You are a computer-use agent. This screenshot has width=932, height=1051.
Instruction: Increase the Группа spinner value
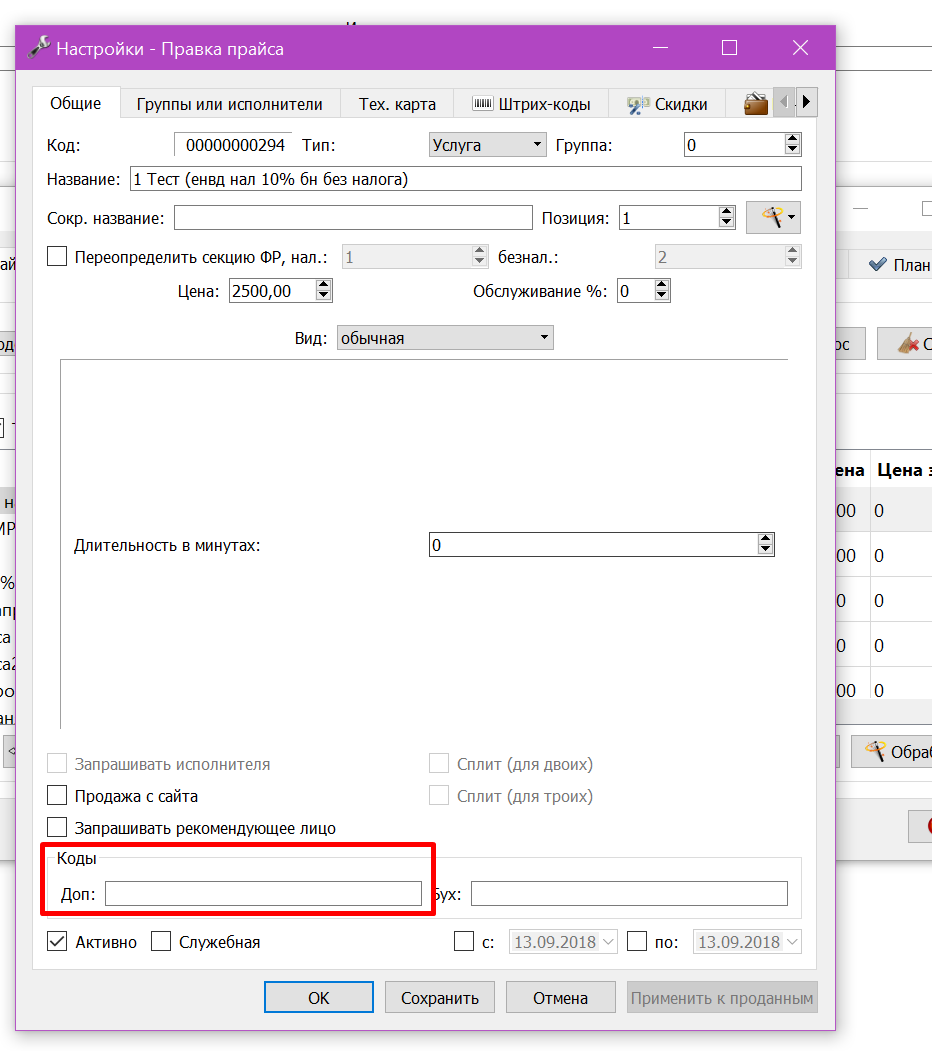[x=793, y=139]
